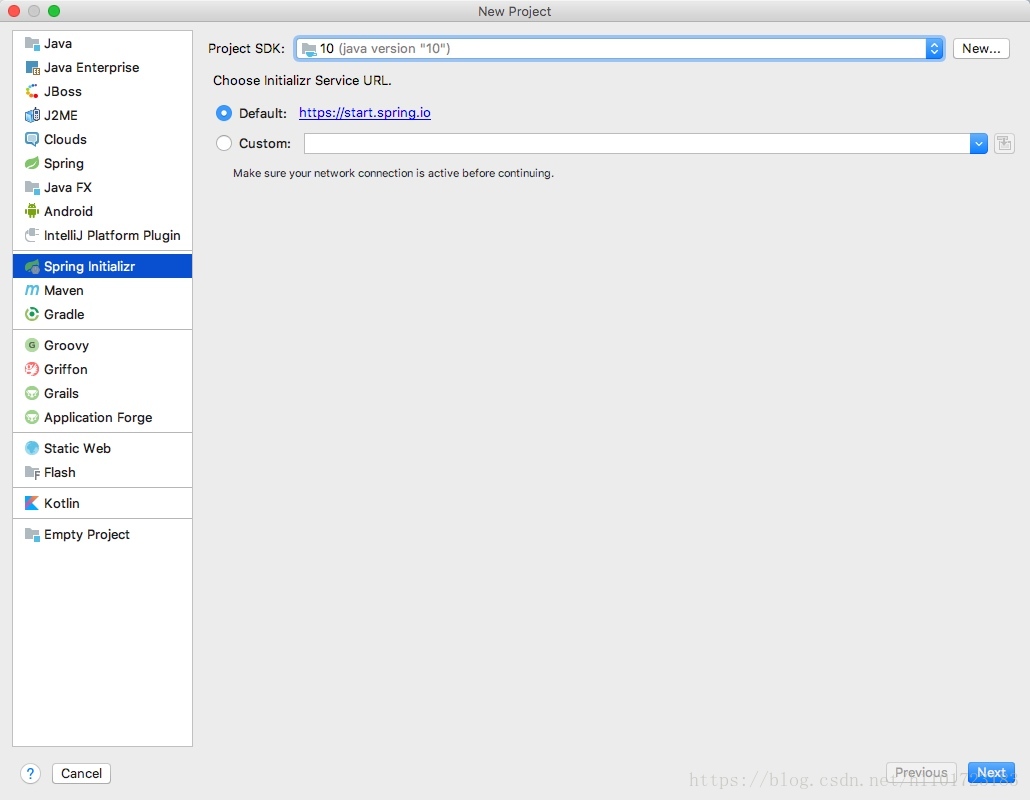The width and height of the screenshot is (1030, 800).
Task: Select the Default service URL radio button
Action: [223, 113]
